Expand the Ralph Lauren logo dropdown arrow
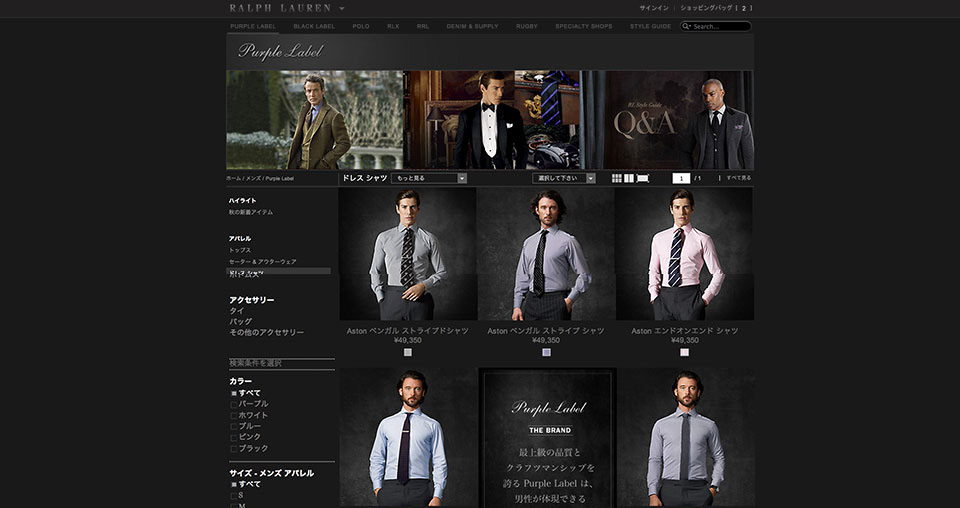 [342, 9]
